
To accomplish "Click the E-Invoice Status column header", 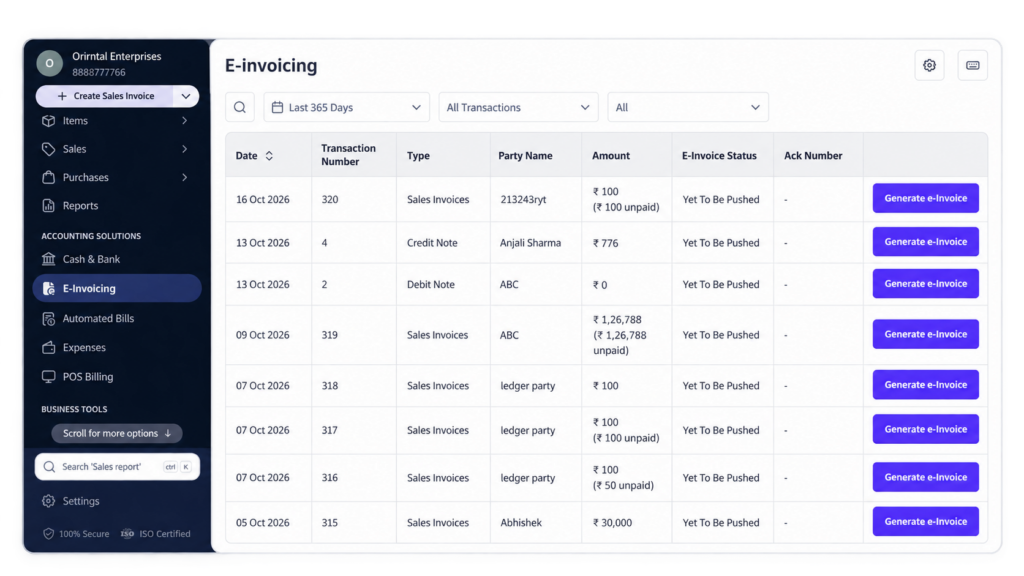I will pos(719,155).
